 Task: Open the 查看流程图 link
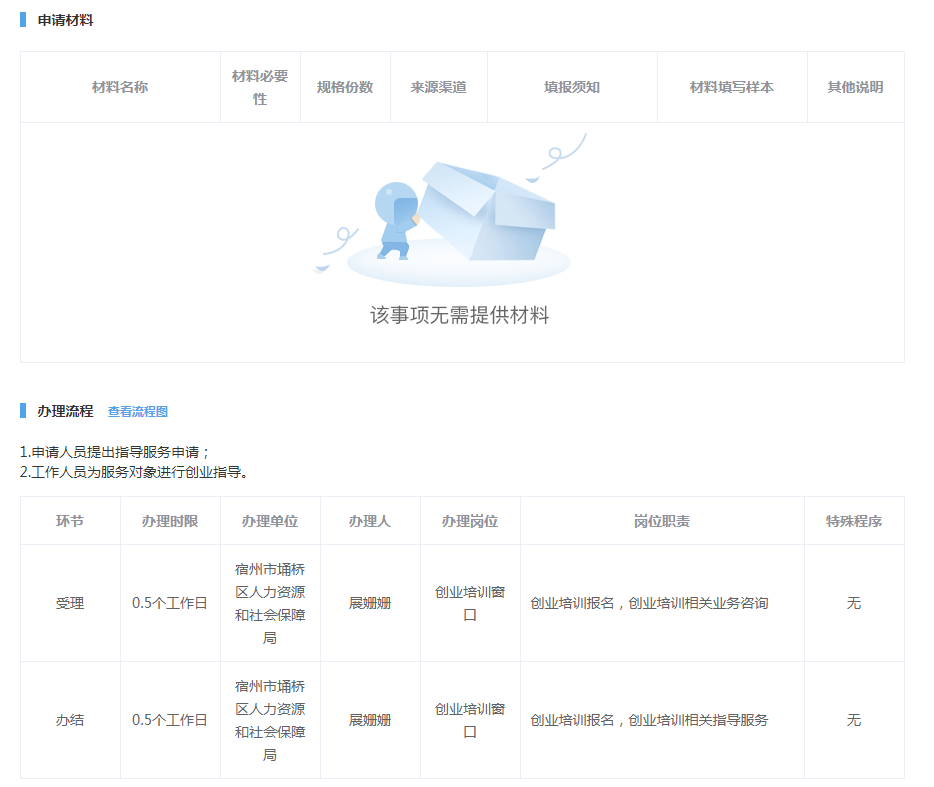click(x=138, y=412)
